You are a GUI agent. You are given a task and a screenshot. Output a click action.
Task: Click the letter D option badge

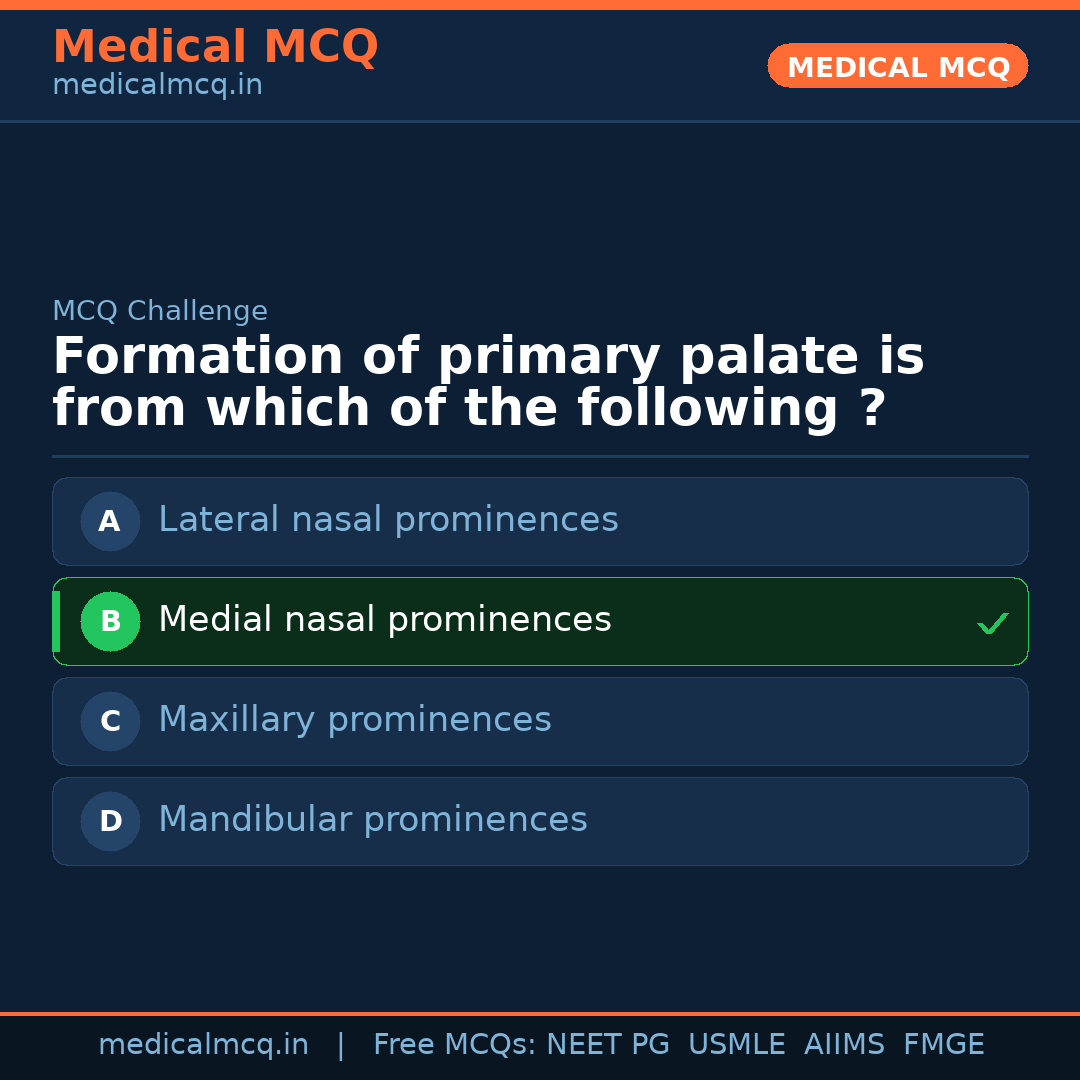tap(110, 821)
